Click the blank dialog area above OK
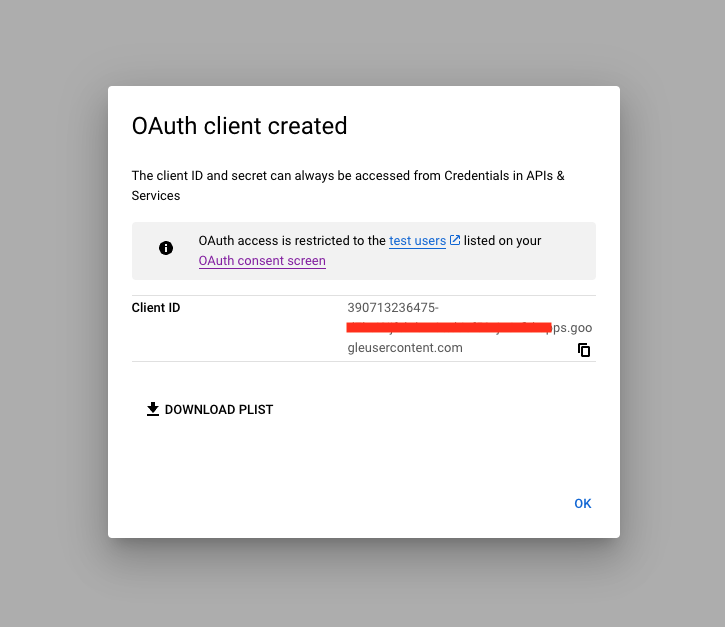Image resolution: width=725 pixels, height=627 pixels. coord(364,458)
